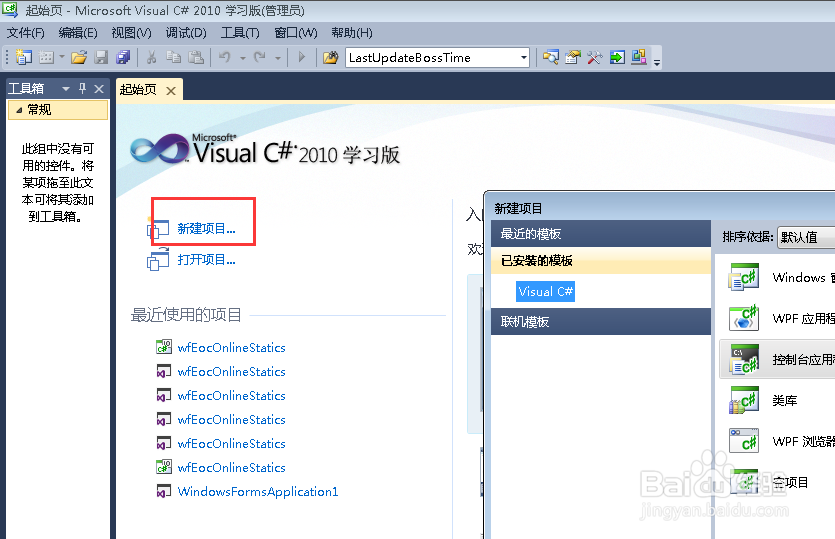Open the 工具箱 window position dropdown

tap(66, 88)
